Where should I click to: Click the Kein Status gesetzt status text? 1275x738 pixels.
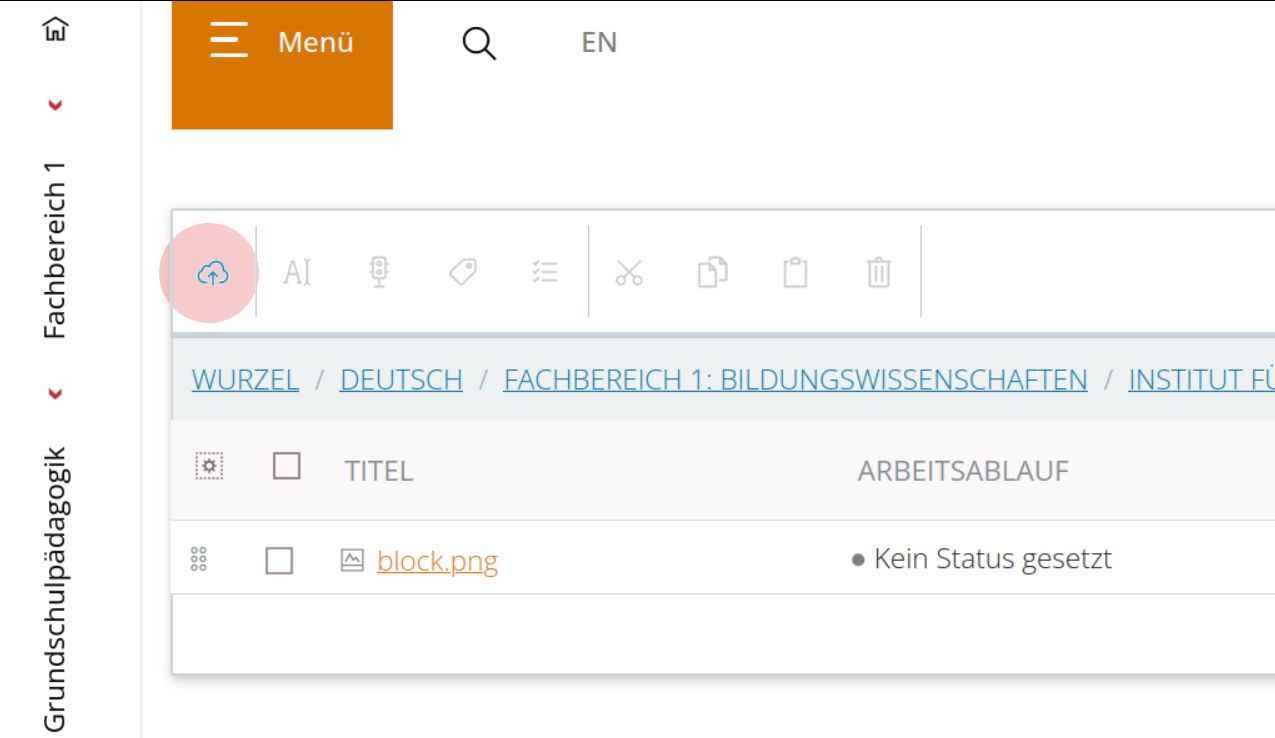tap(992, 559)
